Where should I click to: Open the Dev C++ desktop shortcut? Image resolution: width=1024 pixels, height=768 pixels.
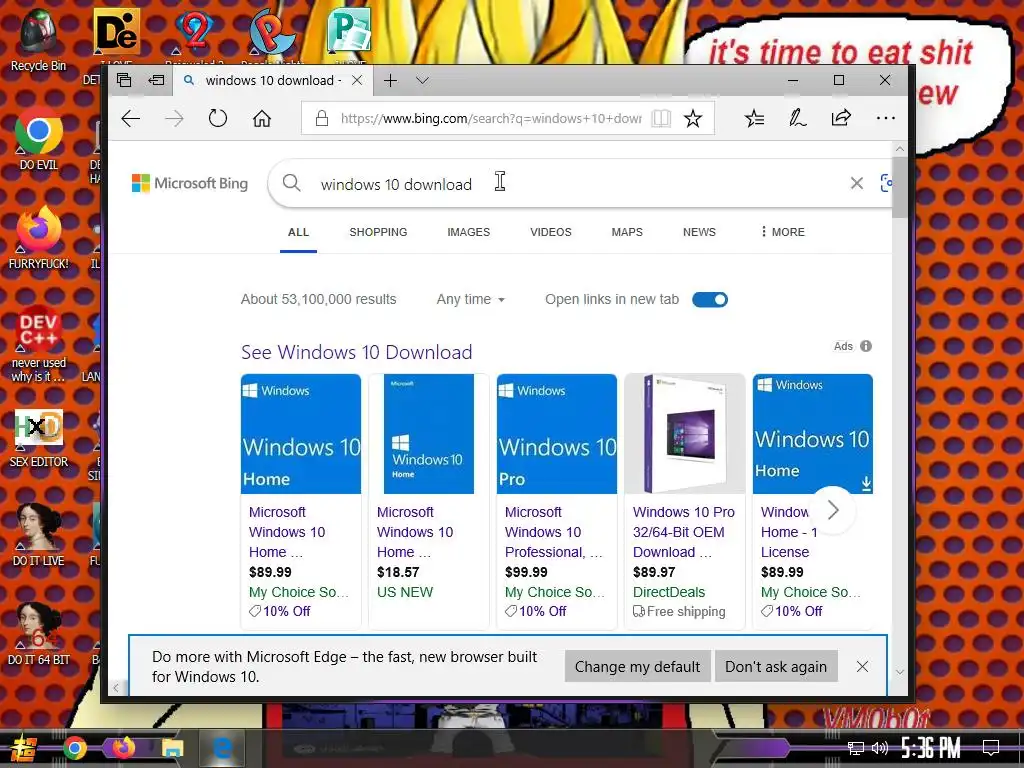pos(39,344)
